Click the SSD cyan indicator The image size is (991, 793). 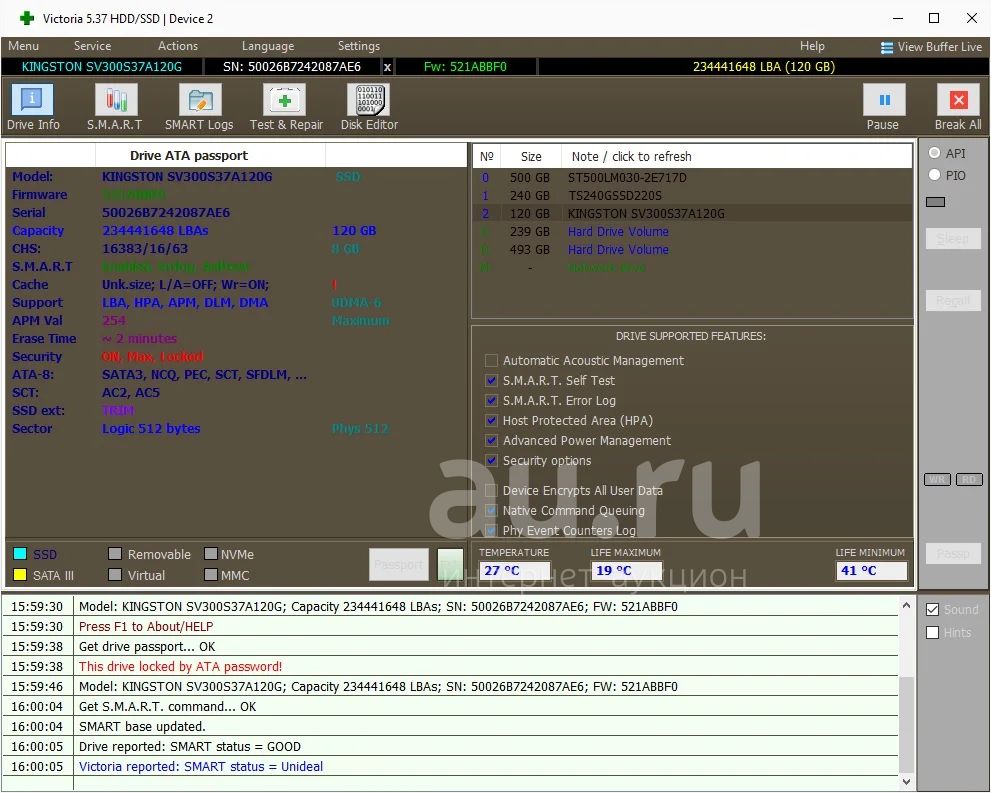[20, 554]
